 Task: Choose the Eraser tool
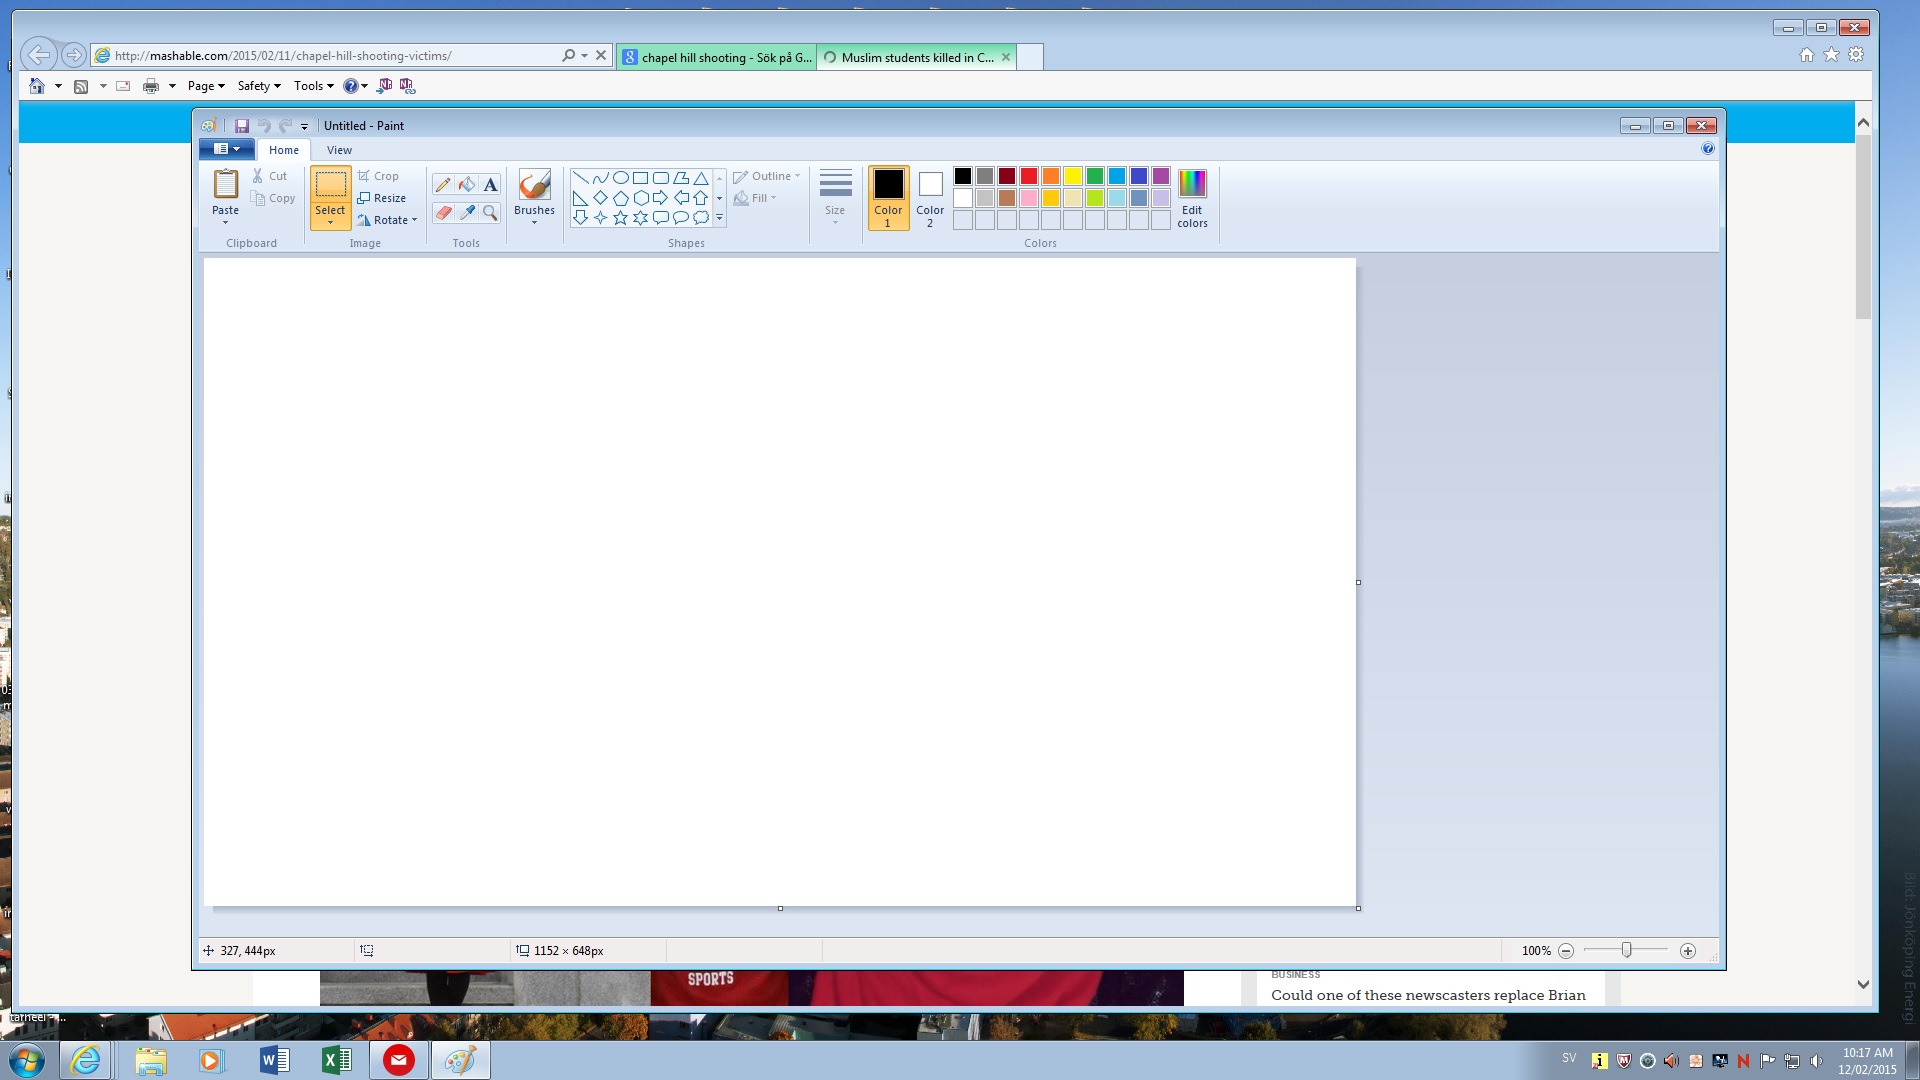443,212
